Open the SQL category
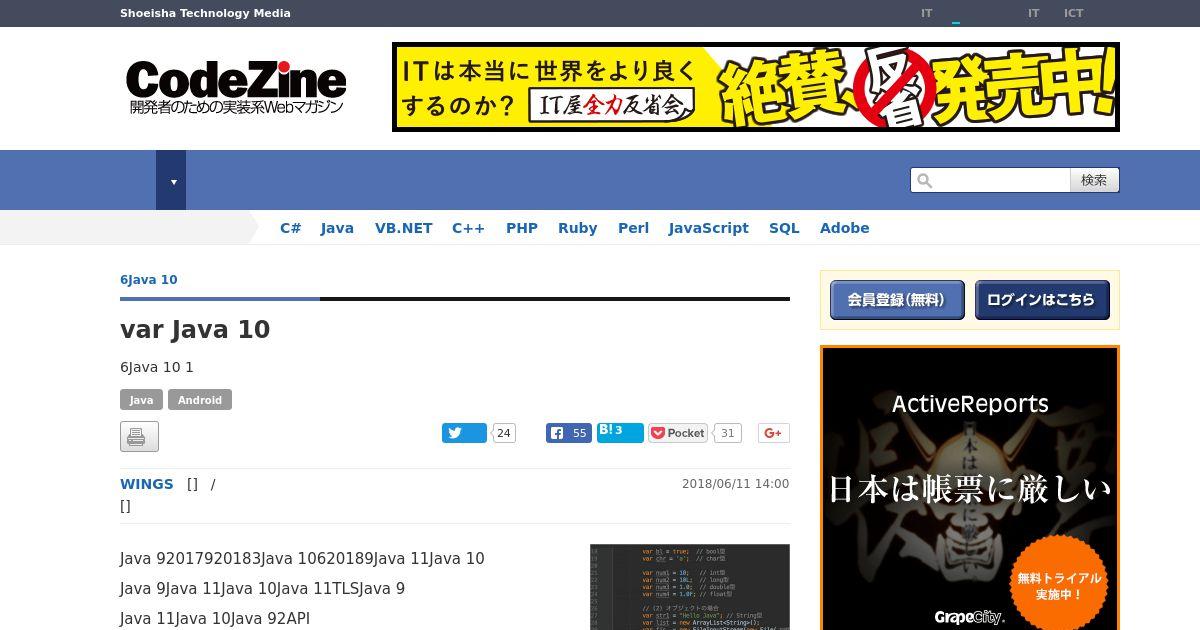Image resolution: width=1200 pixels, height=630 pixels. point(784,228)
